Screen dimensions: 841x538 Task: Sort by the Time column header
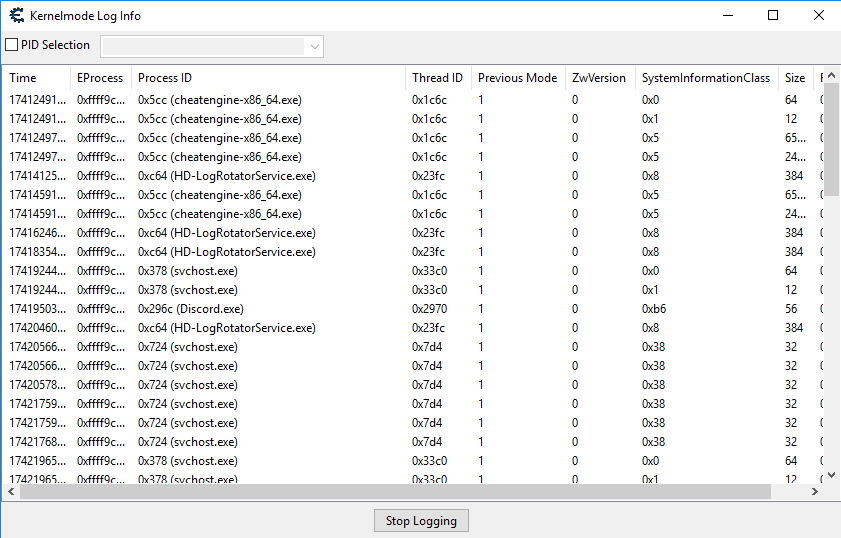click(36, 78)
